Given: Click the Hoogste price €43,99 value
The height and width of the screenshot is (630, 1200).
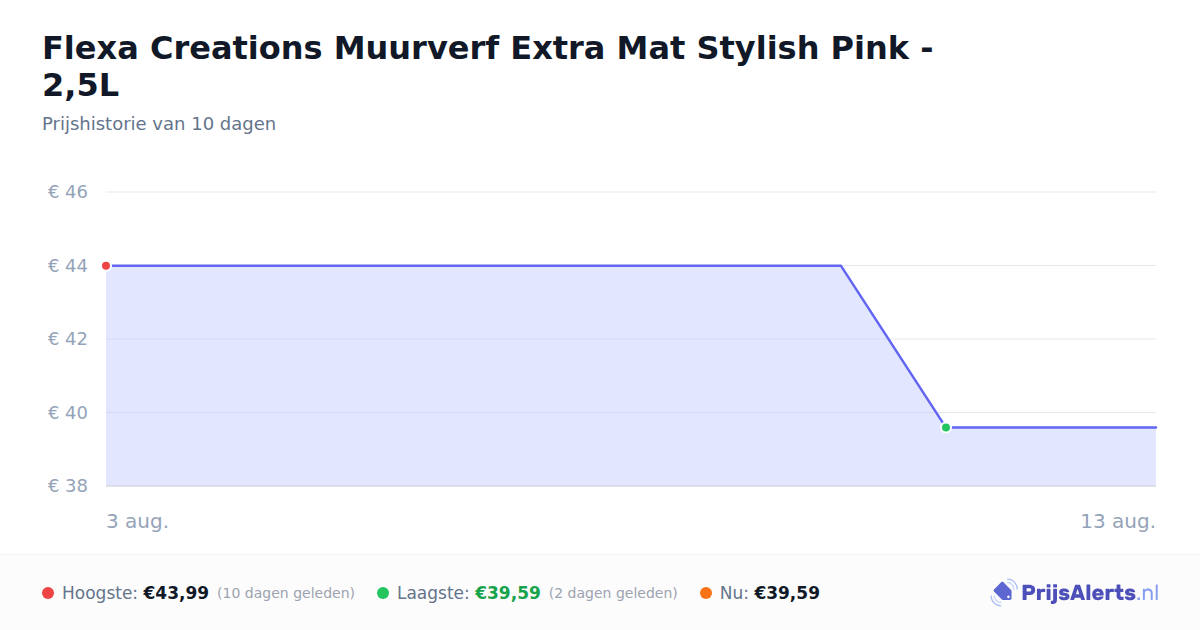Looking at the screenshot, I should (176, 593).
